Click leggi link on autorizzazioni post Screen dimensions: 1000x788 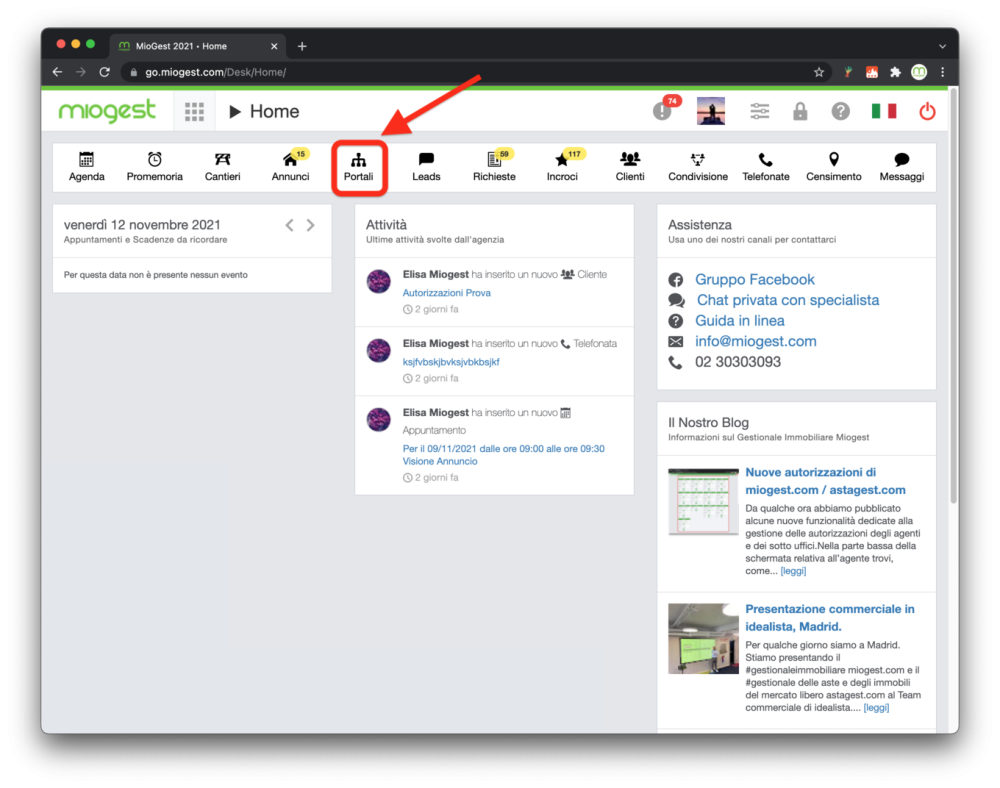point(793,571)
